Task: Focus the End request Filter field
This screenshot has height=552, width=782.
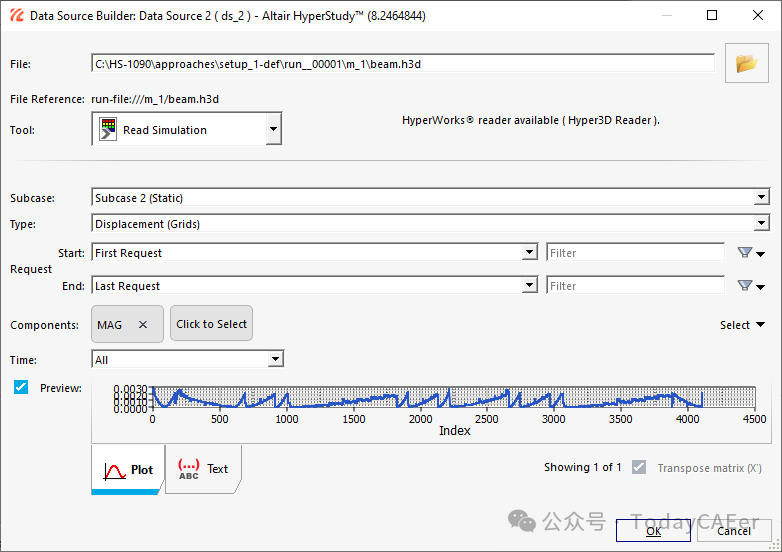Action: [x=635, y=286]
